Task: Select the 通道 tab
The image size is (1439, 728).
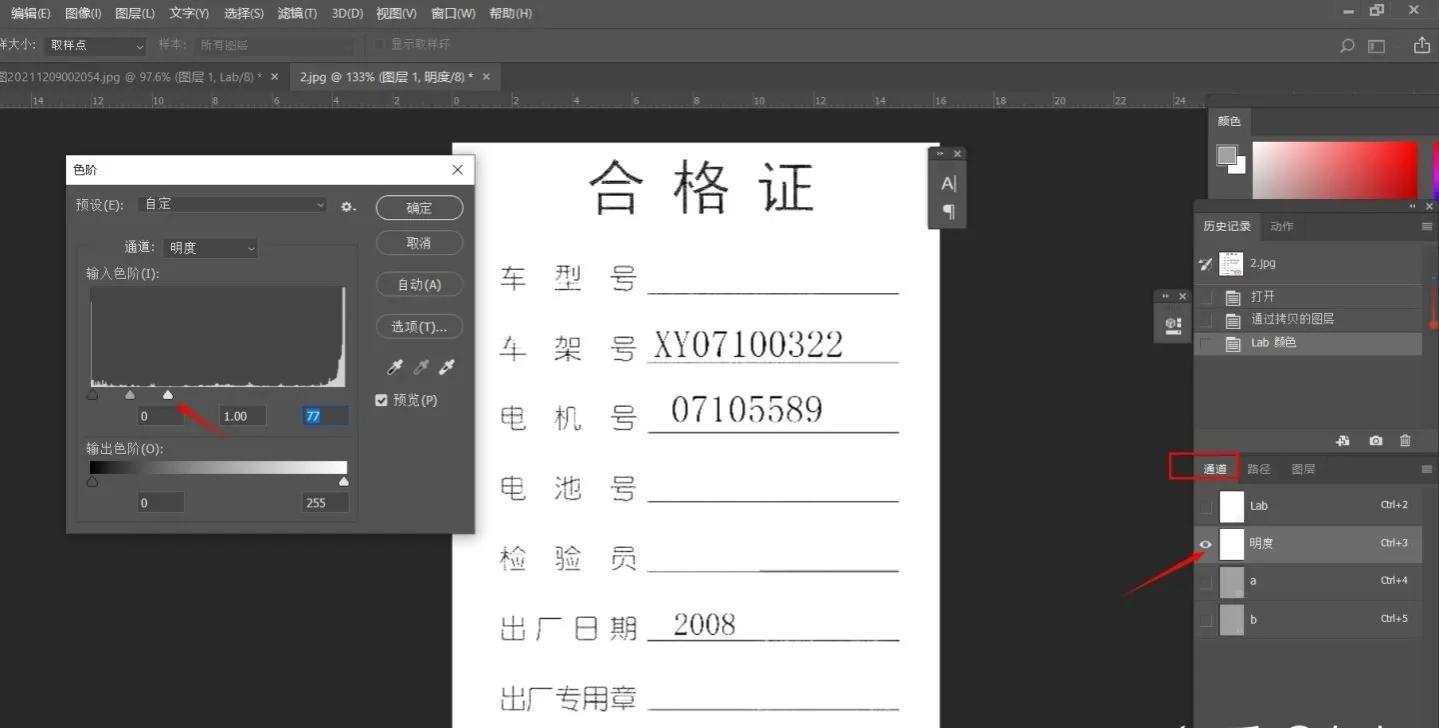Action: [x=1215, y=469]
